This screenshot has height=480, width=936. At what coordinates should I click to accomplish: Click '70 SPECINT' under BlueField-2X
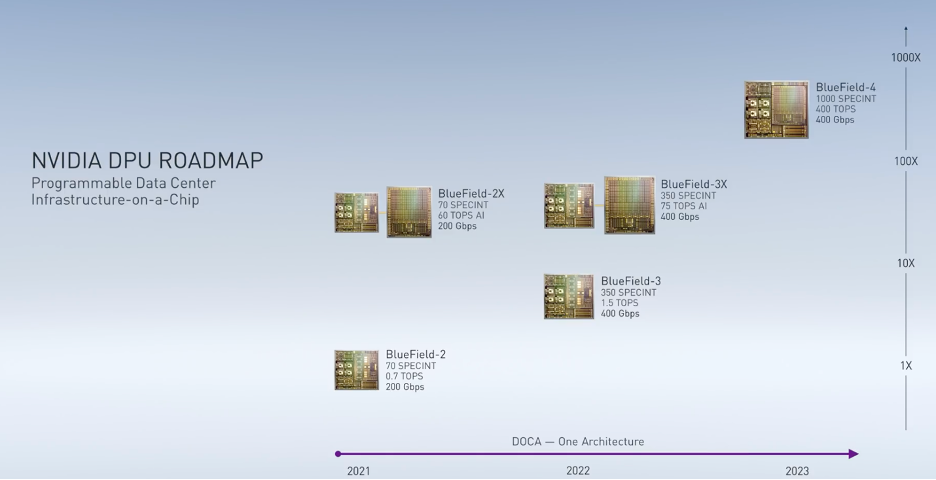(x=463, y=205)
